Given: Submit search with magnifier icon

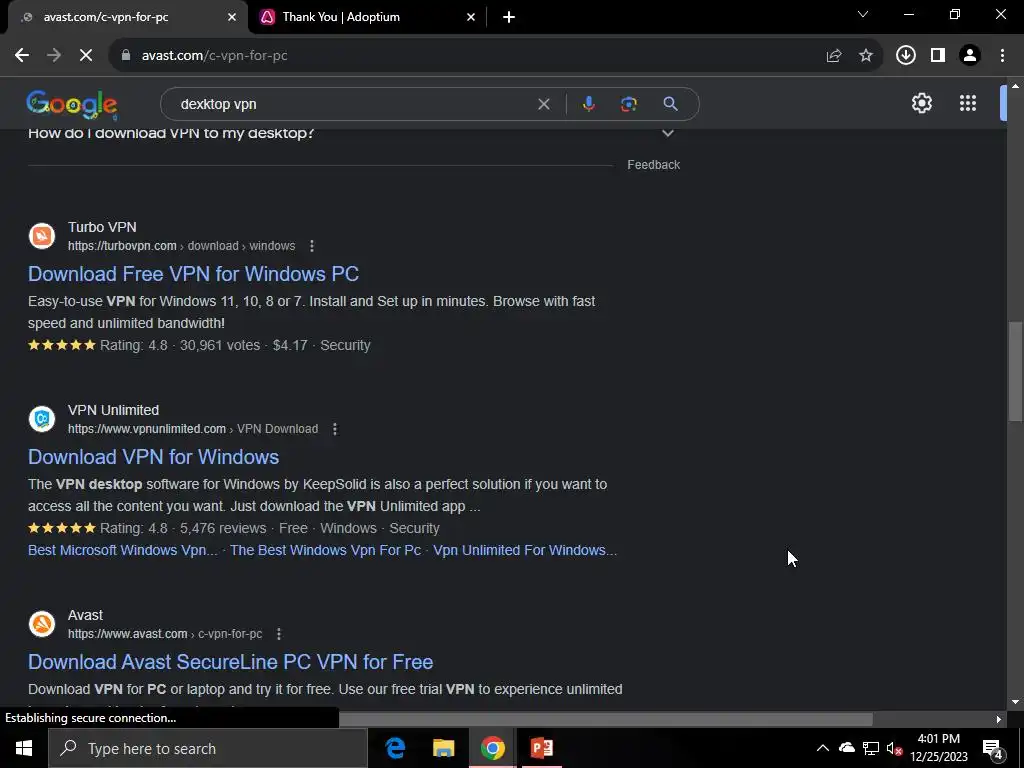Looking at the screenshot, I should coord(670,104).
